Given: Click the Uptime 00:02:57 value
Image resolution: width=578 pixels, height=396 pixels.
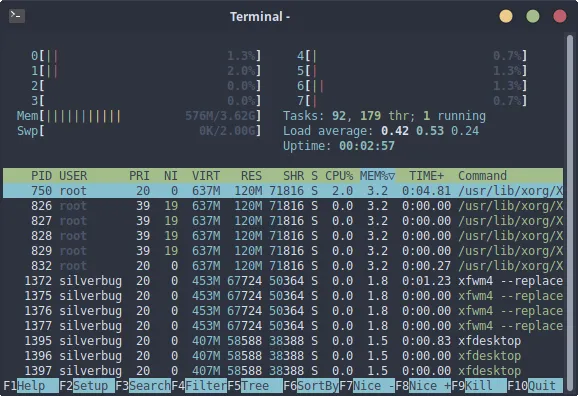Looking at the screenshot, I should (x=367, y=146).
